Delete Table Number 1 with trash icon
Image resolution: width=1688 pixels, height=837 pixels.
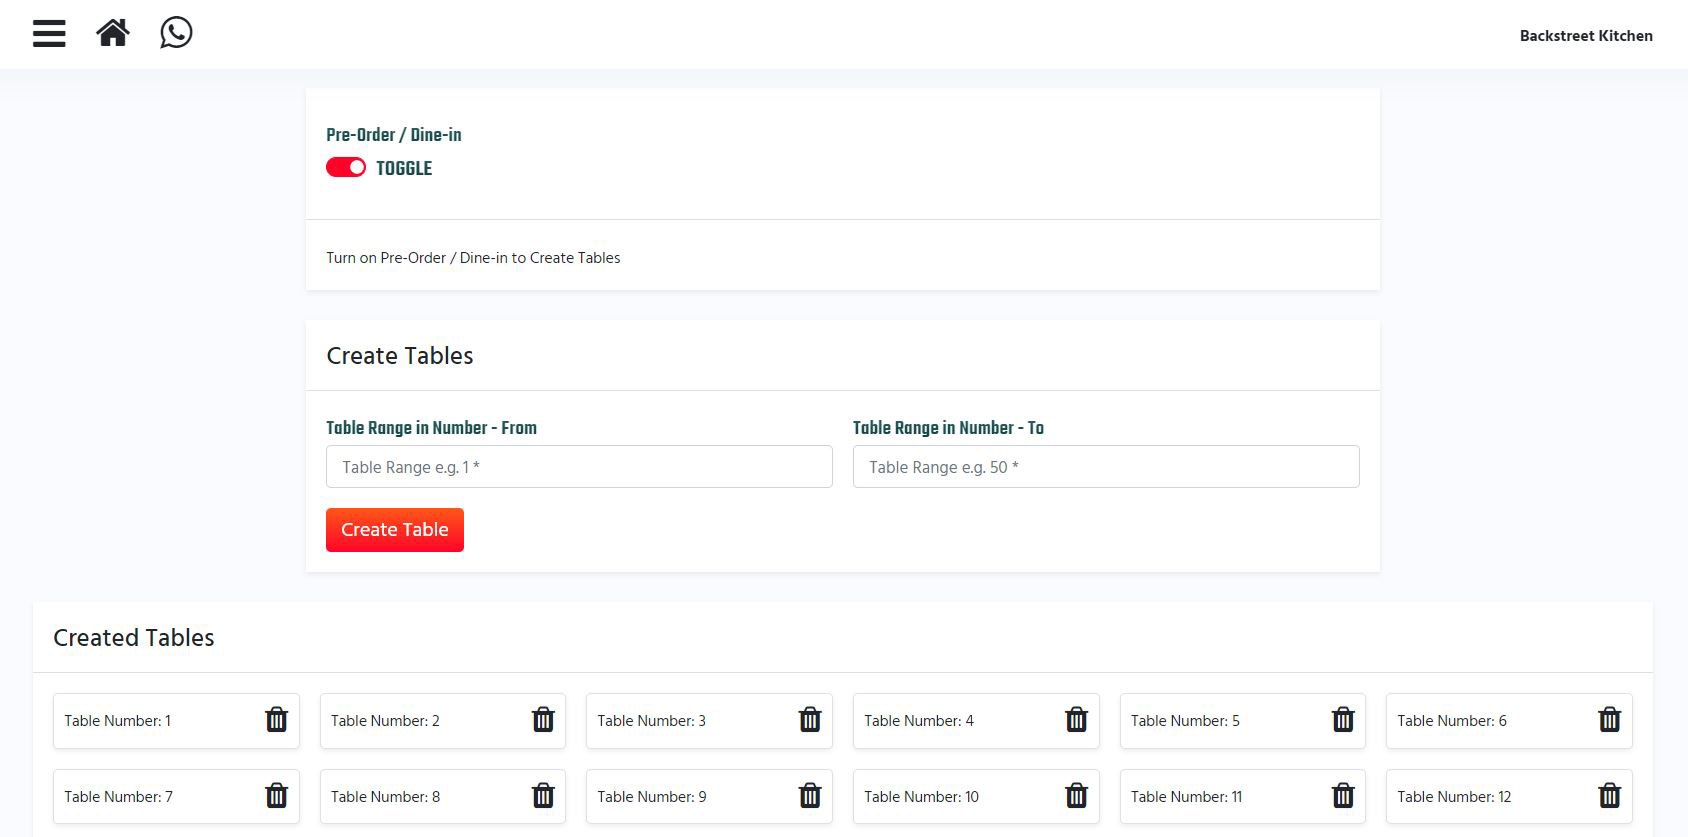(x=276, y=720)
